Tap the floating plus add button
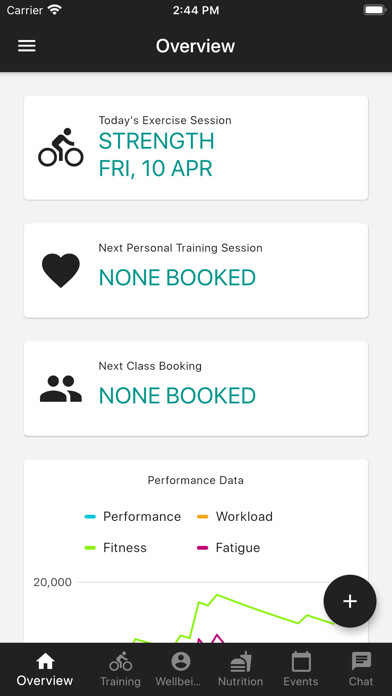This screenshot has height=696, width=392. click(x=350, y=601)
